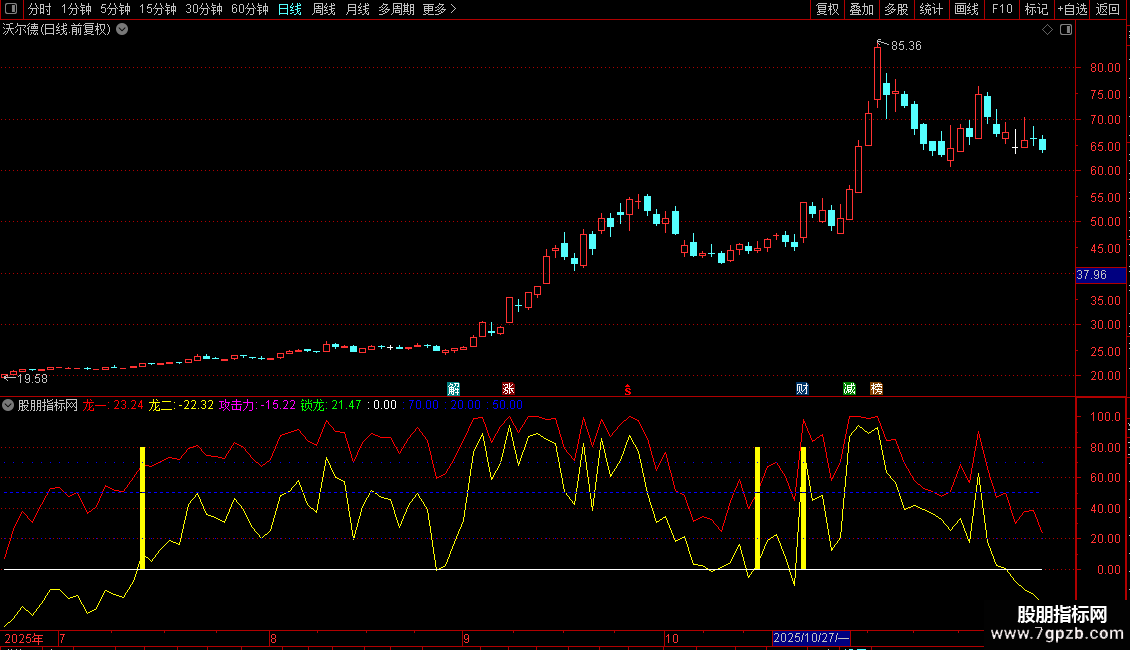Screen dimensions: 1130x650
Task: Click the 锁龙: 21.47 indicator value
Action: [x=331, y=405]
